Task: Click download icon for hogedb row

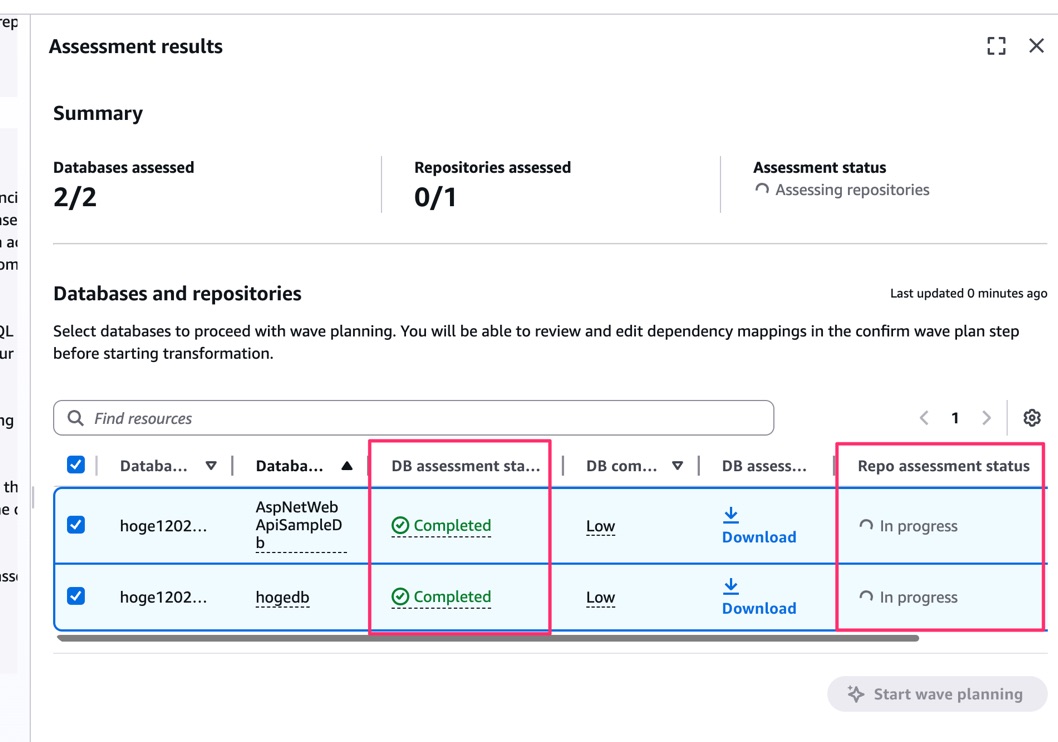Action: [731, 586]
